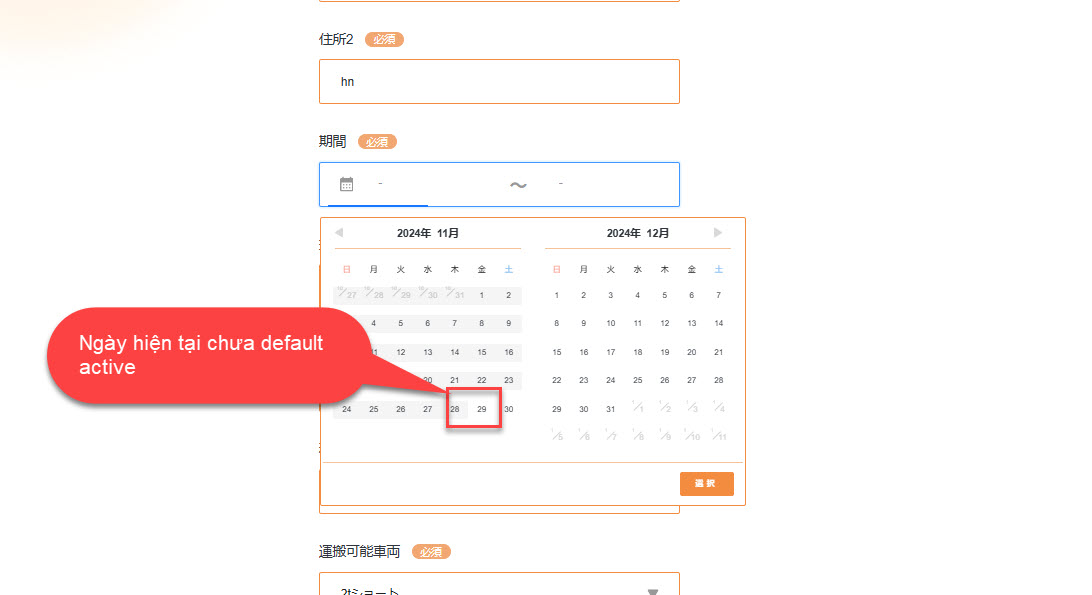Choose November 1 in the calendar
This screenshot has width=1092, height=595.
click(x=481, y=295)
